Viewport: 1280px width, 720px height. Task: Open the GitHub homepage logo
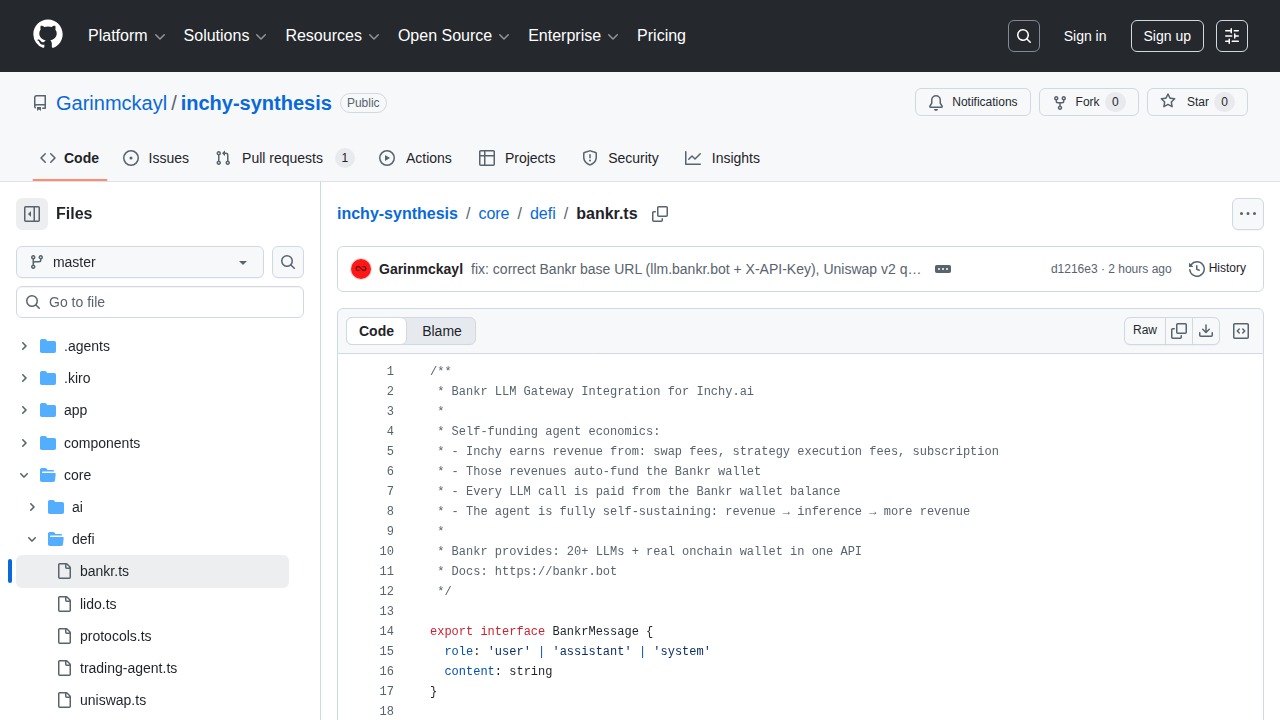(x=48, y=35)
